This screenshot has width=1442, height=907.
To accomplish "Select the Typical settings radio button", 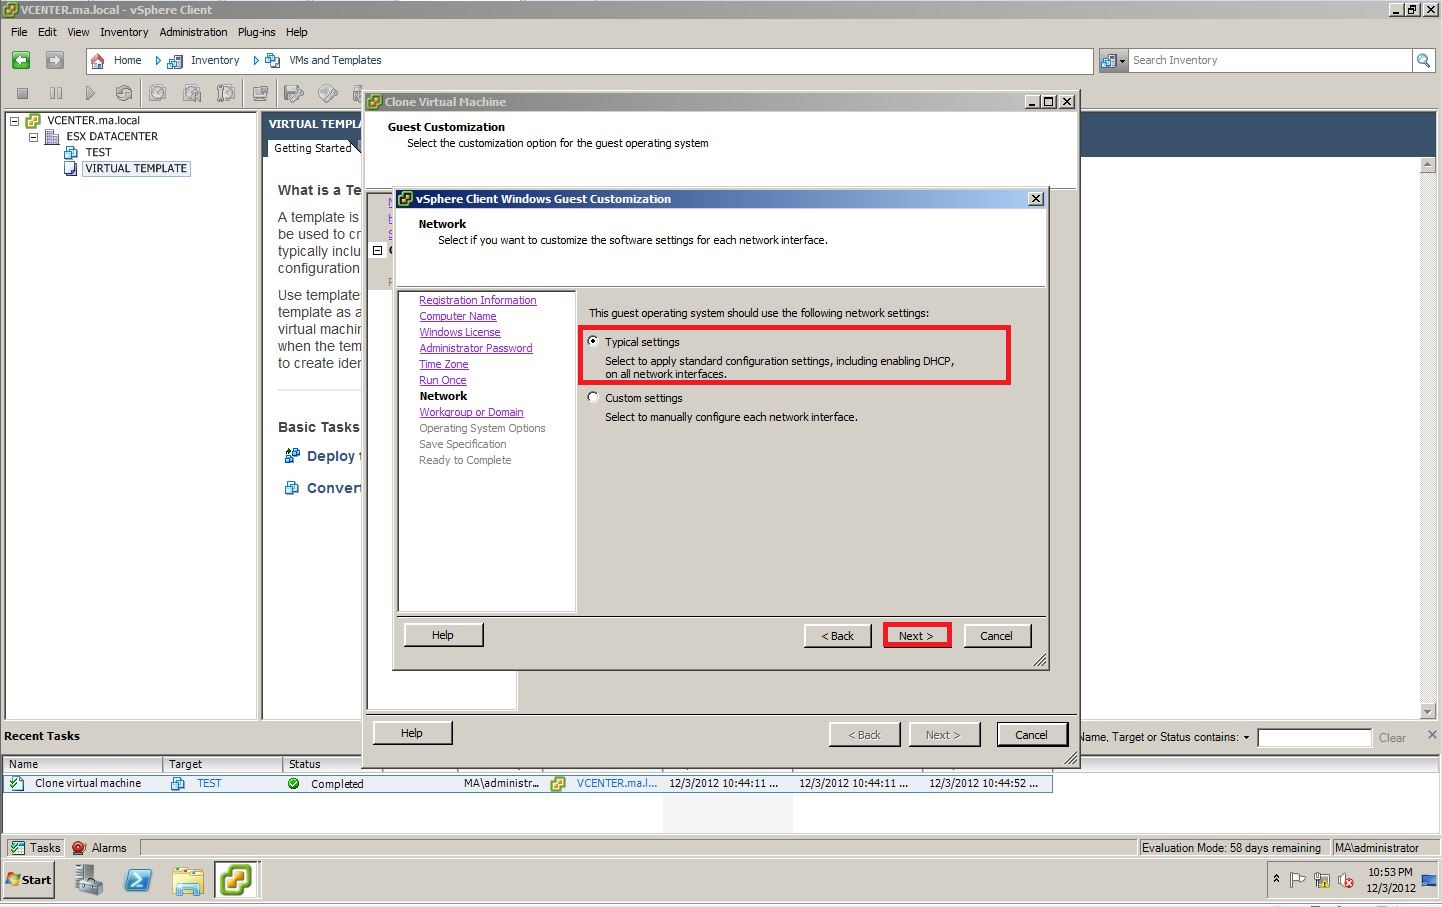I will [593, 341].
